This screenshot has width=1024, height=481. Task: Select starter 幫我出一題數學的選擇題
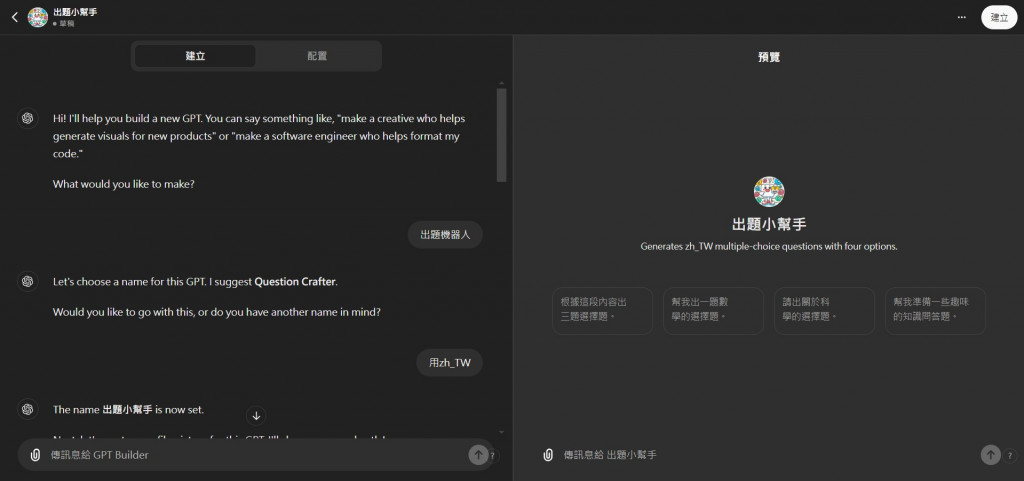[713, 311]
